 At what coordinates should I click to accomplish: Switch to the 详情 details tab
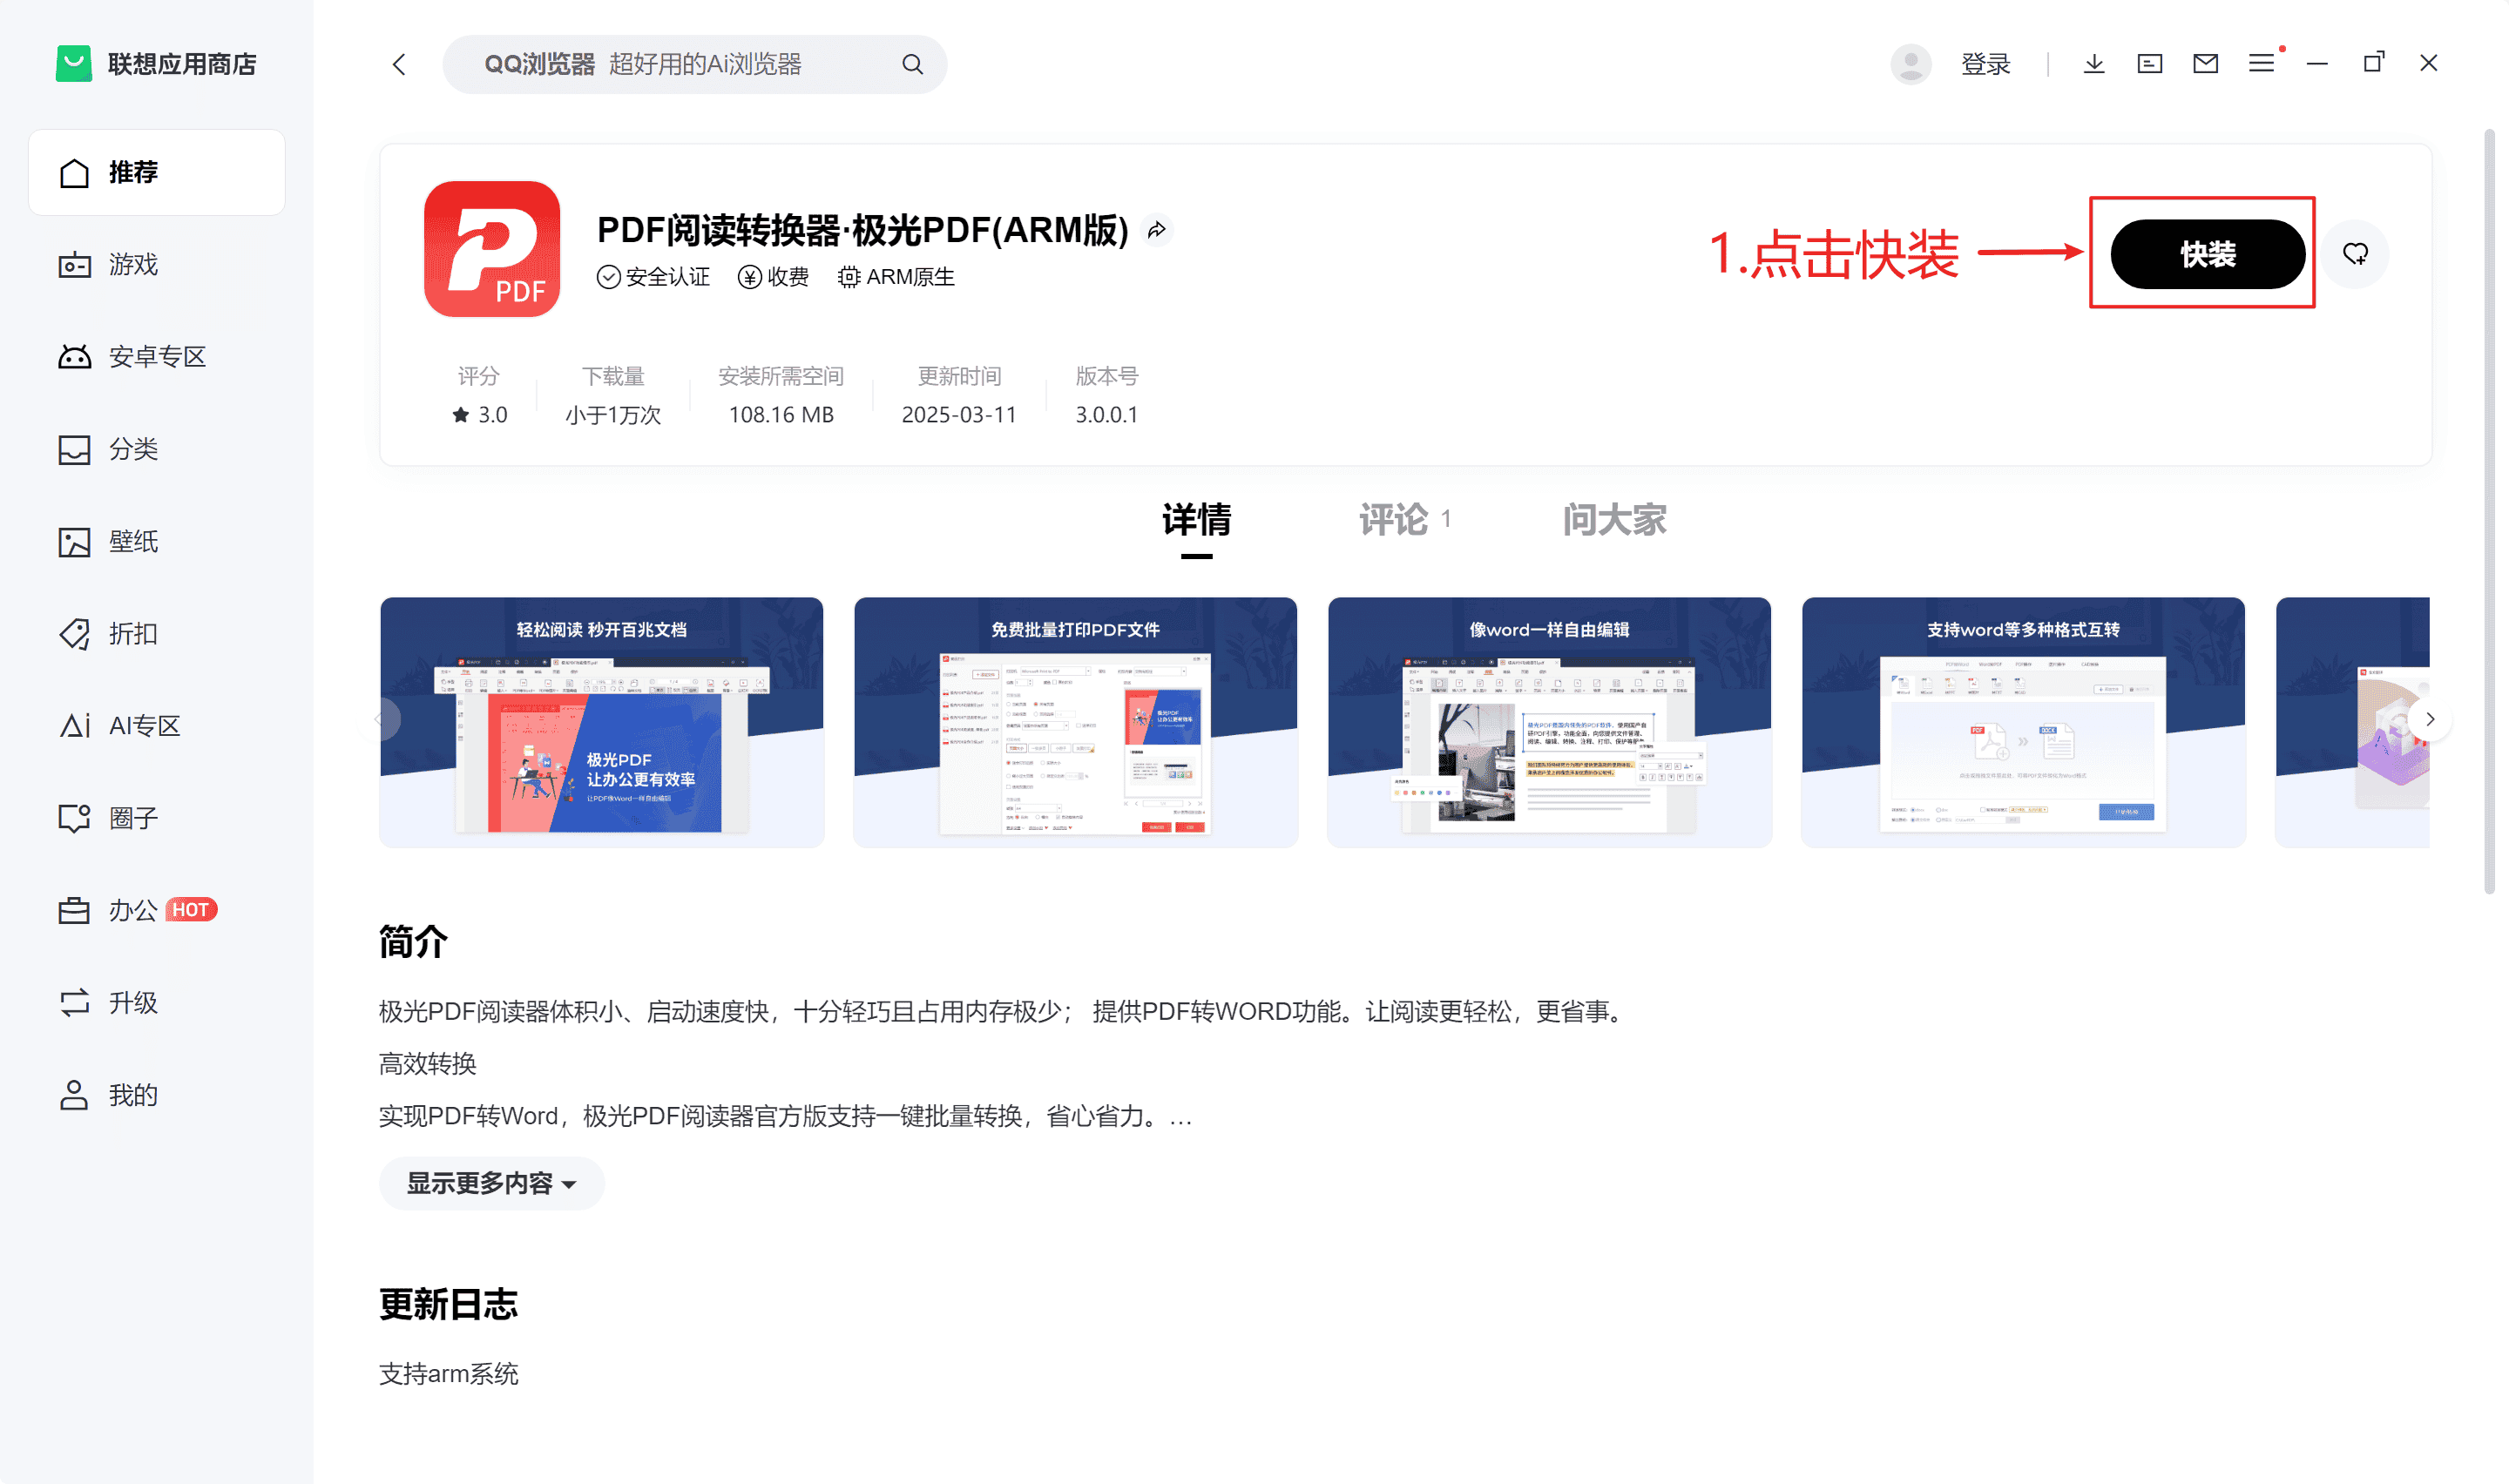coord(1196,520)
